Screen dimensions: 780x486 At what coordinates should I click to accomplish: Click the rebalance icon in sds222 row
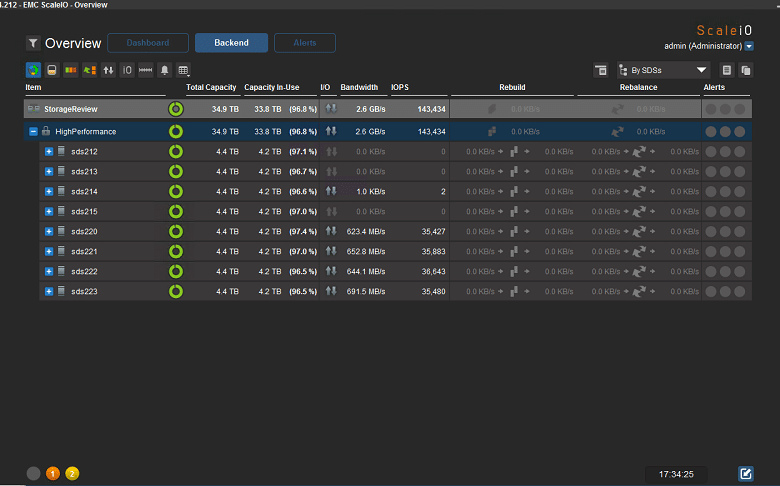[639, 271]
